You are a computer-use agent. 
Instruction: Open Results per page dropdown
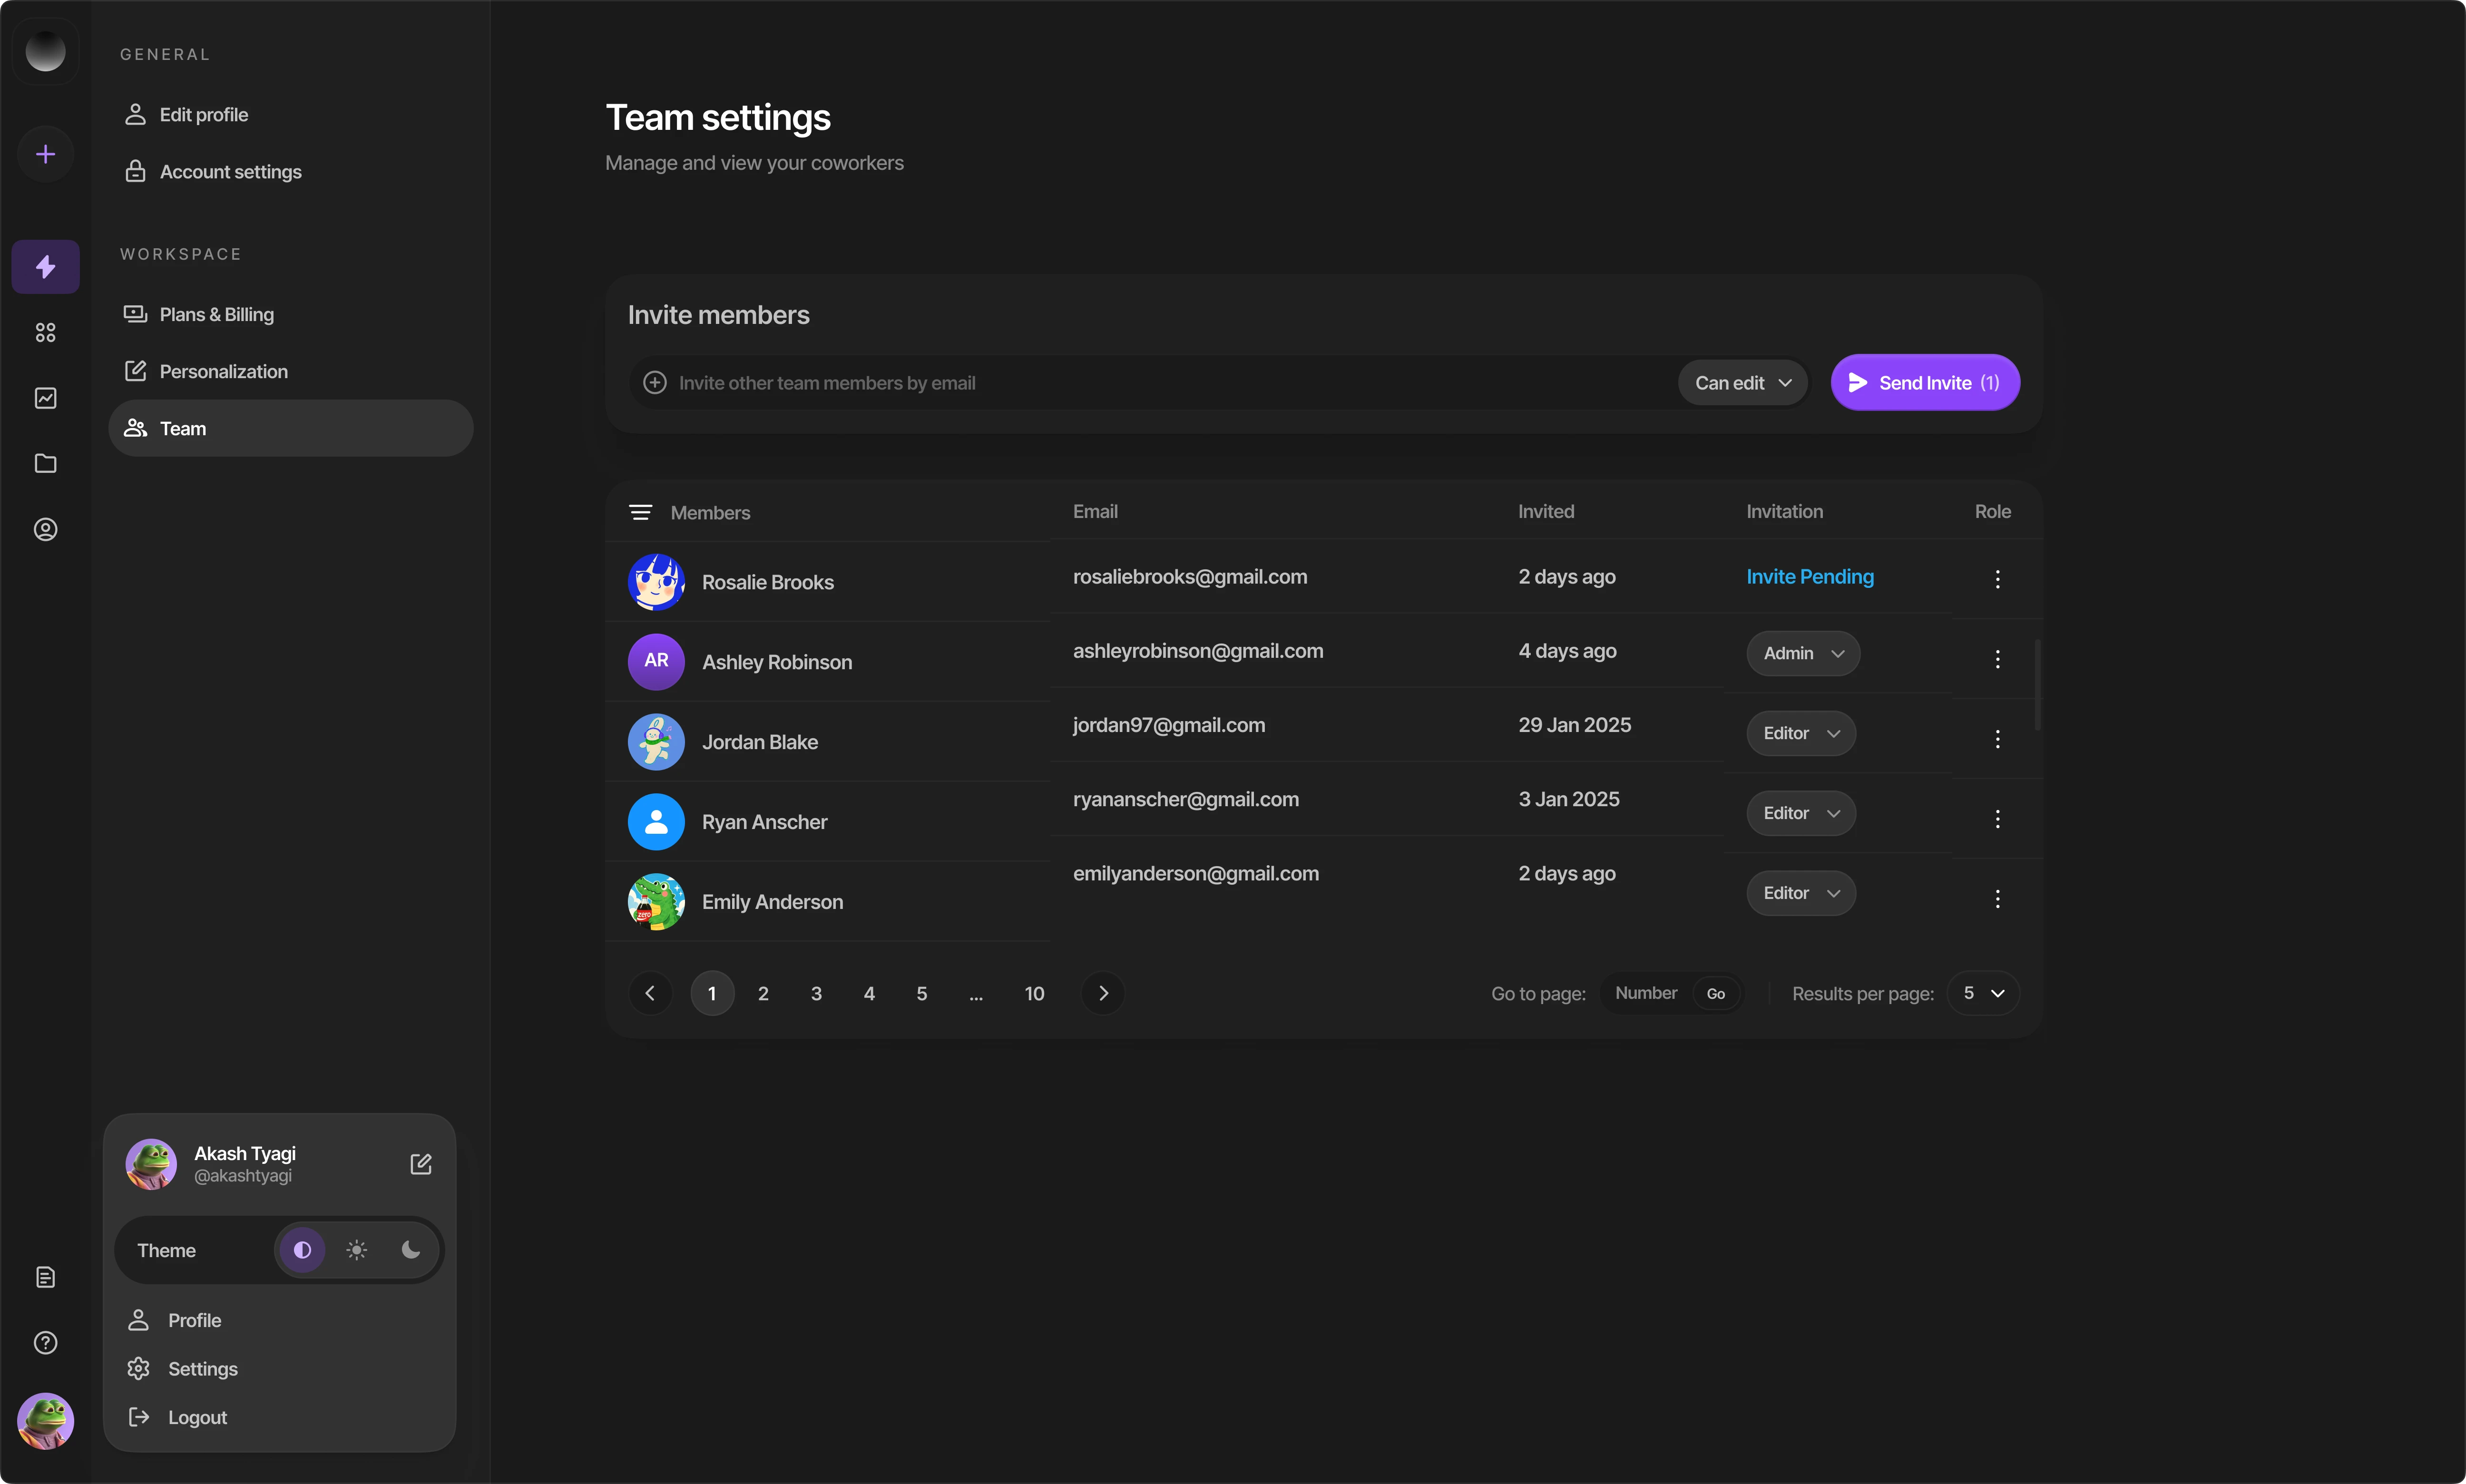(x=1983, y=993)
